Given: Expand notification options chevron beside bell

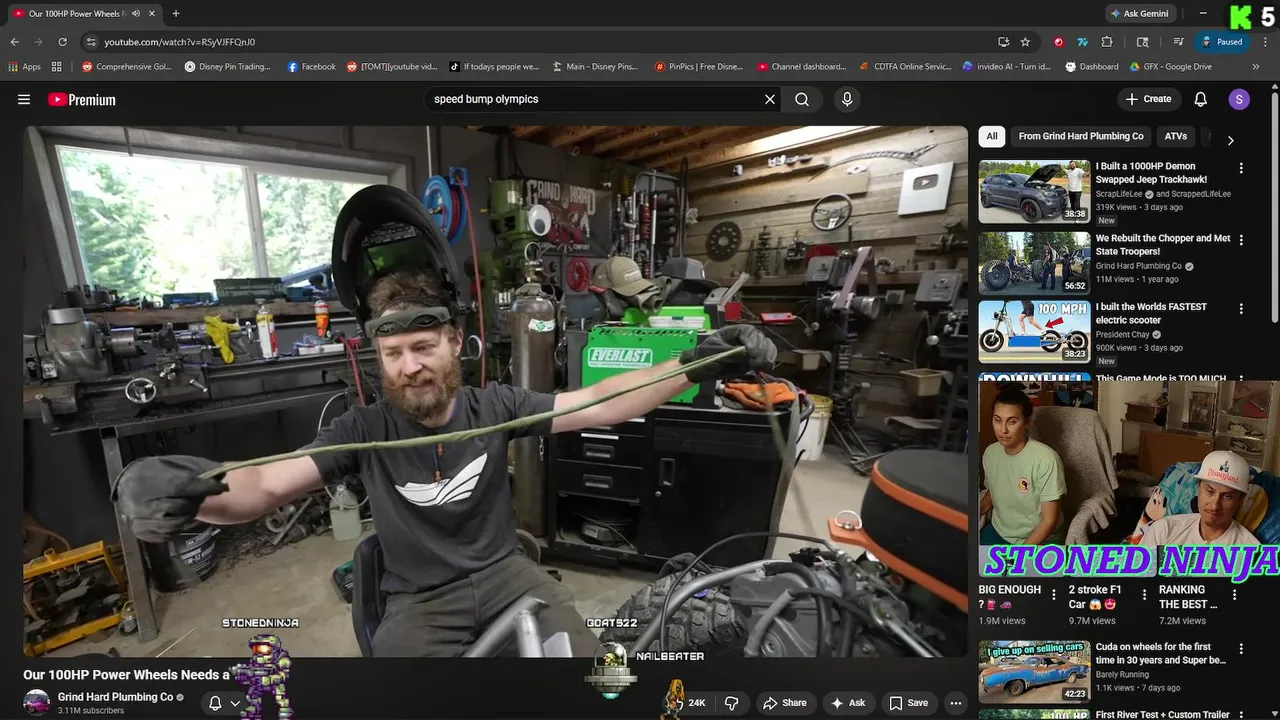Looking at the screenshot, I should [x=235, y=703].
